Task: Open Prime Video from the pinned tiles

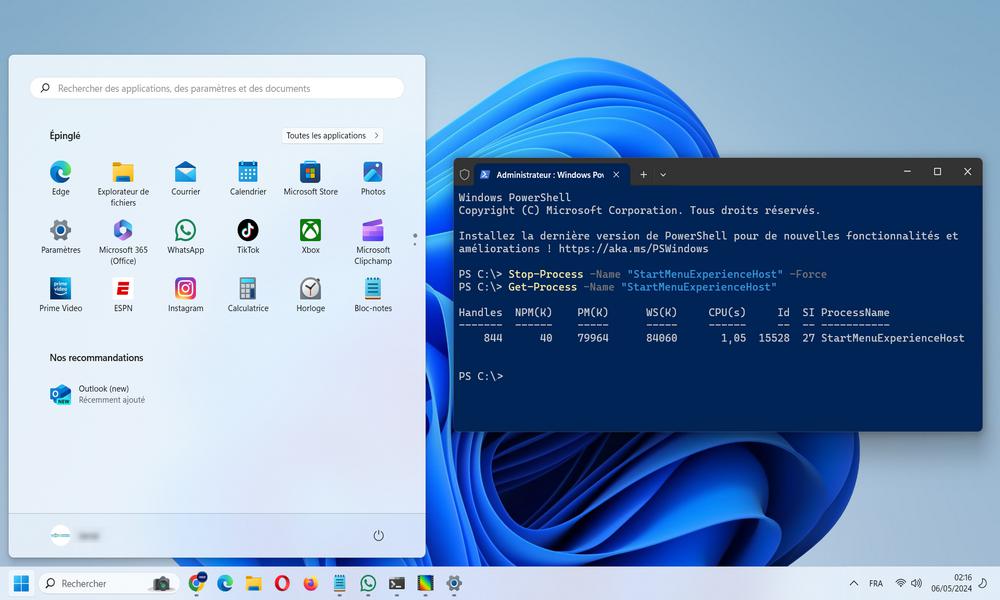Action: [x=60, y=290]
